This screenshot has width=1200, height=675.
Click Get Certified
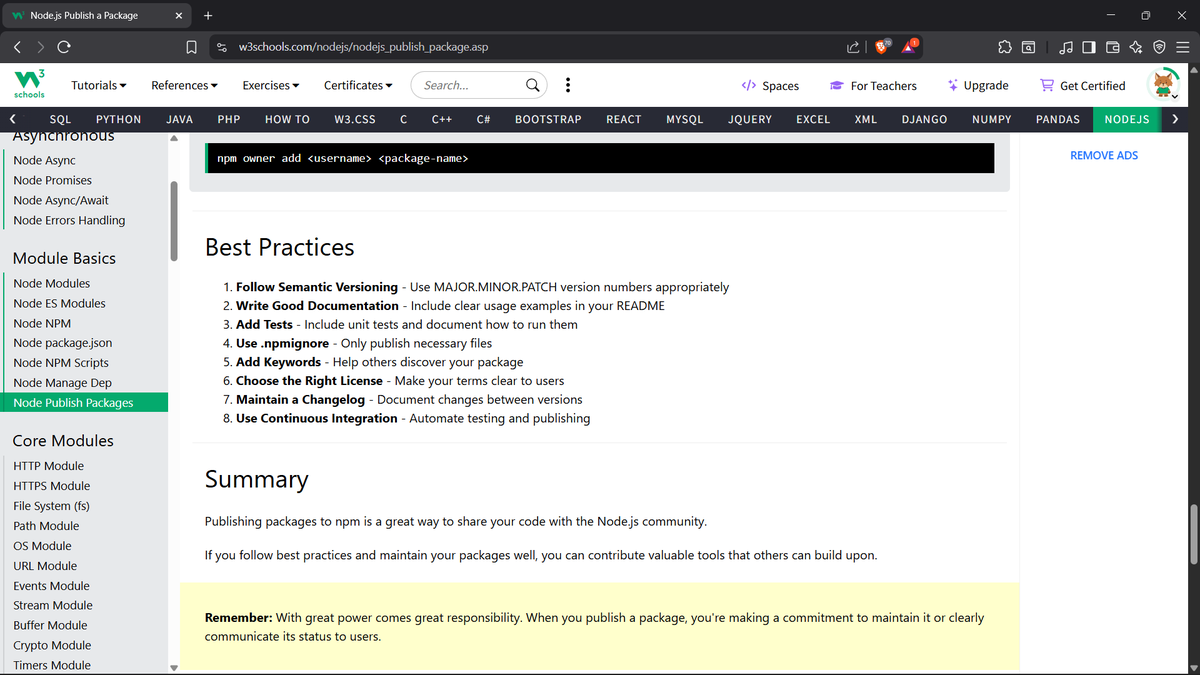pos(1082,85)
